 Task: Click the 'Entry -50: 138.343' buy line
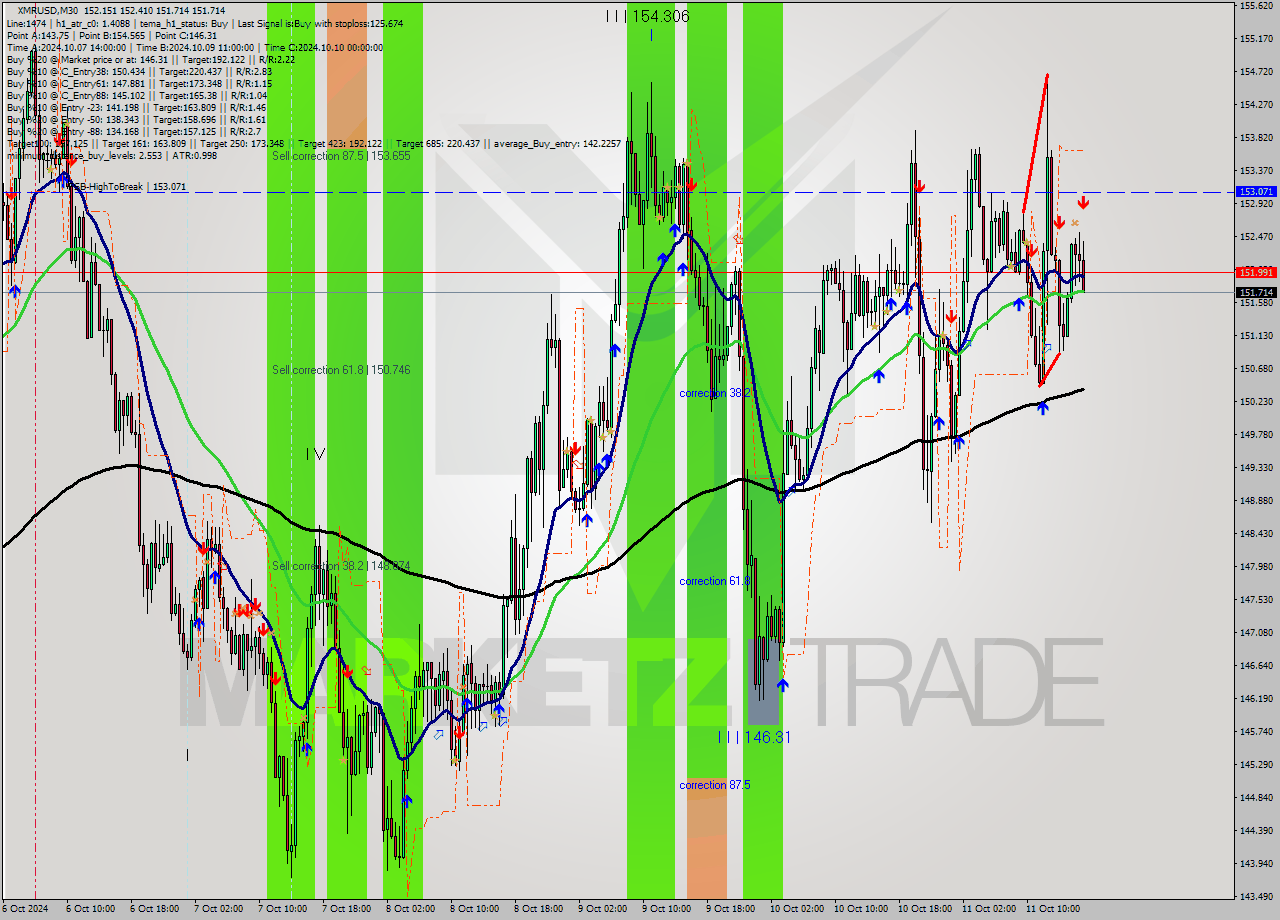coord(136,119)
